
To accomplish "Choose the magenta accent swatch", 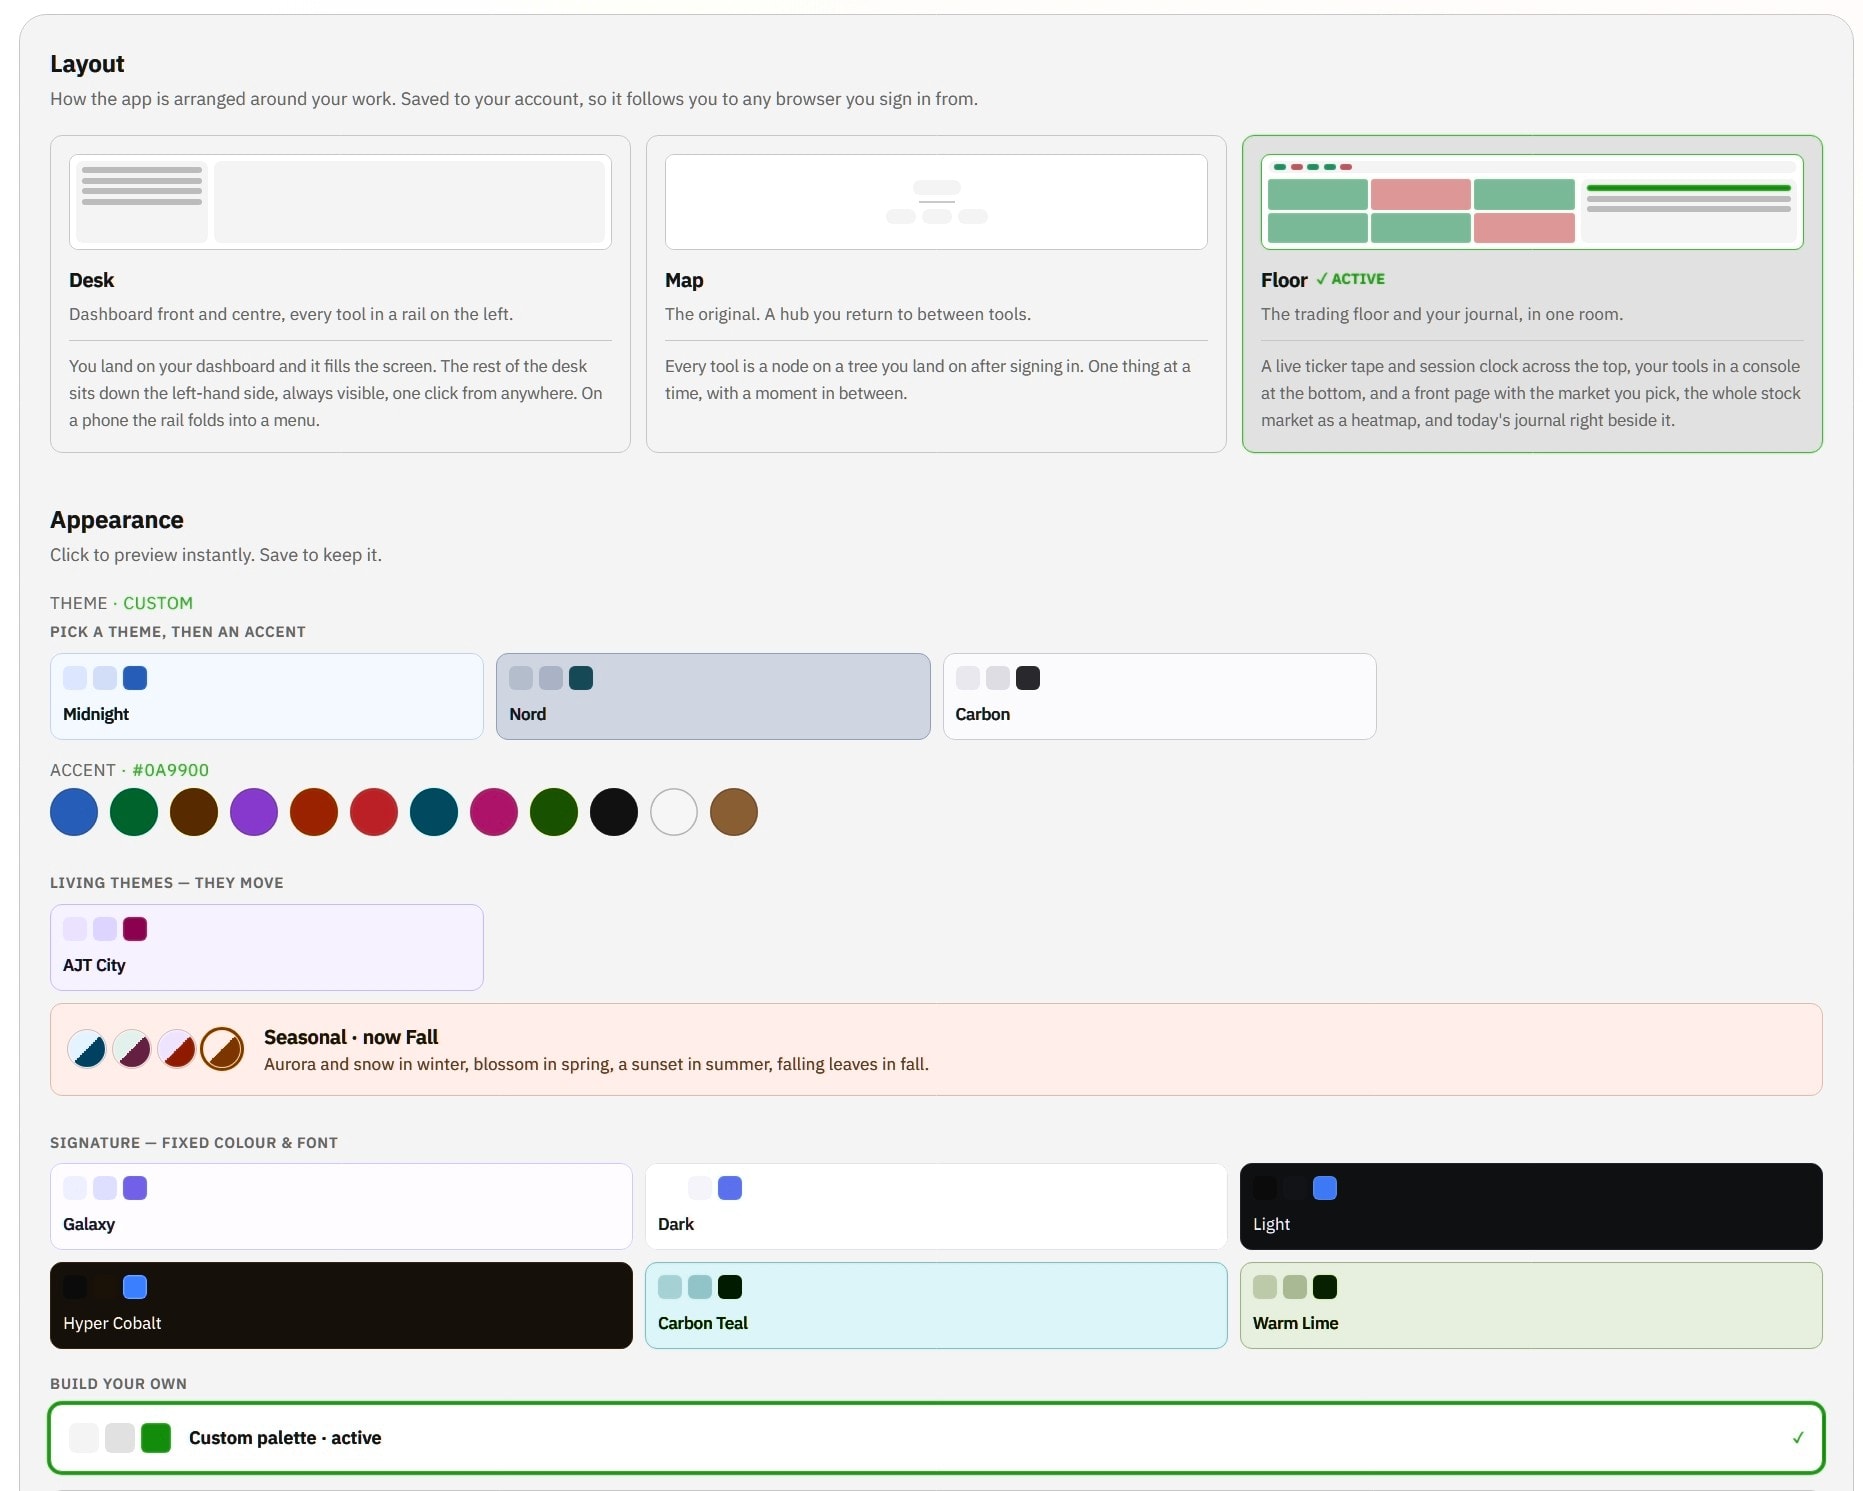I will [494, 812].
